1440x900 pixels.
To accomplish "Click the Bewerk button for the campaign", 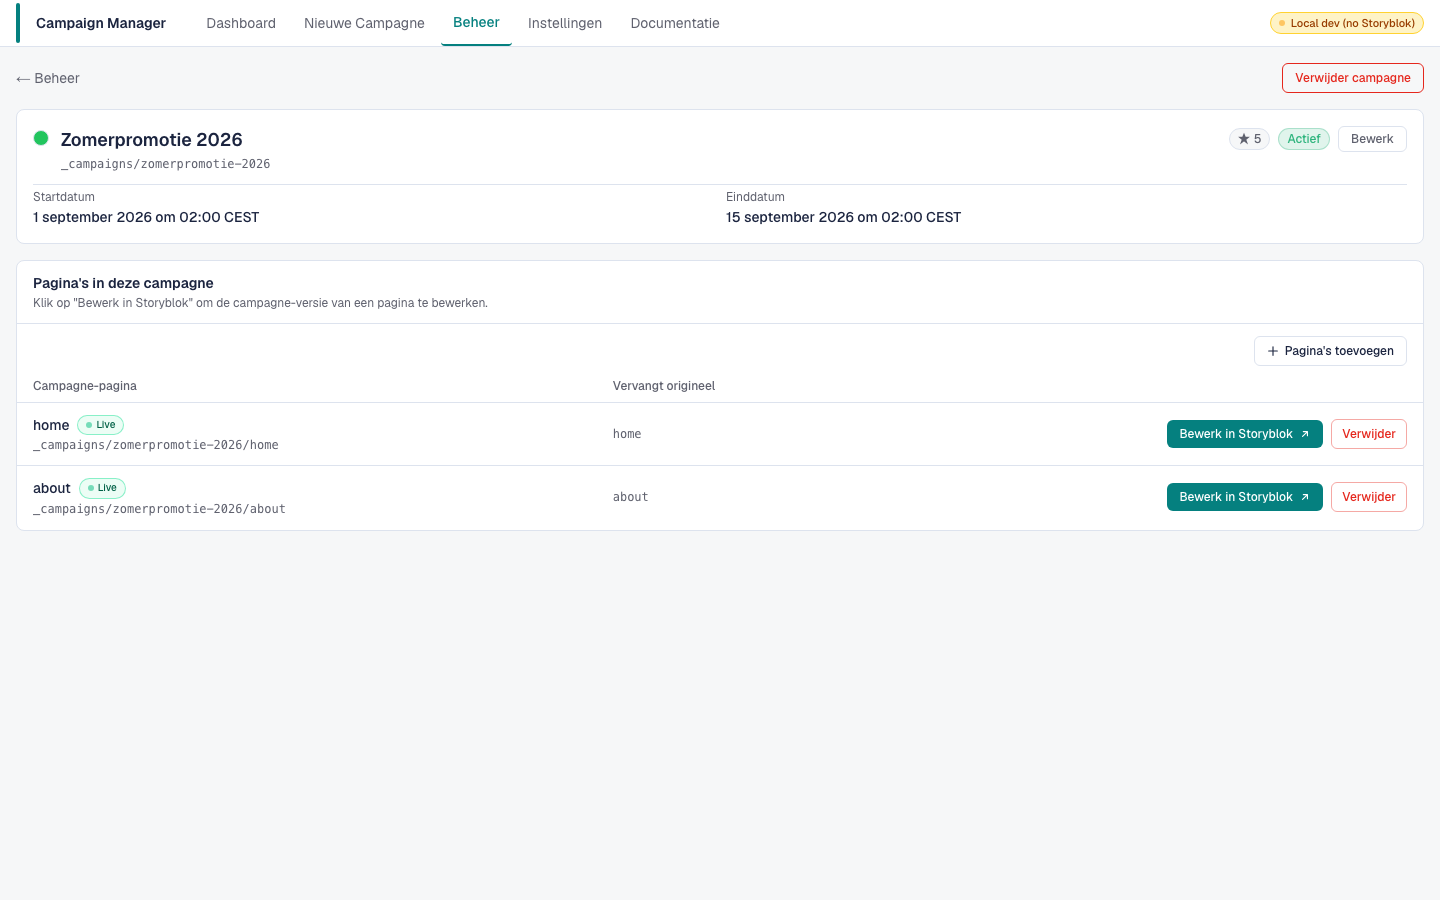I will point(1372,139).
